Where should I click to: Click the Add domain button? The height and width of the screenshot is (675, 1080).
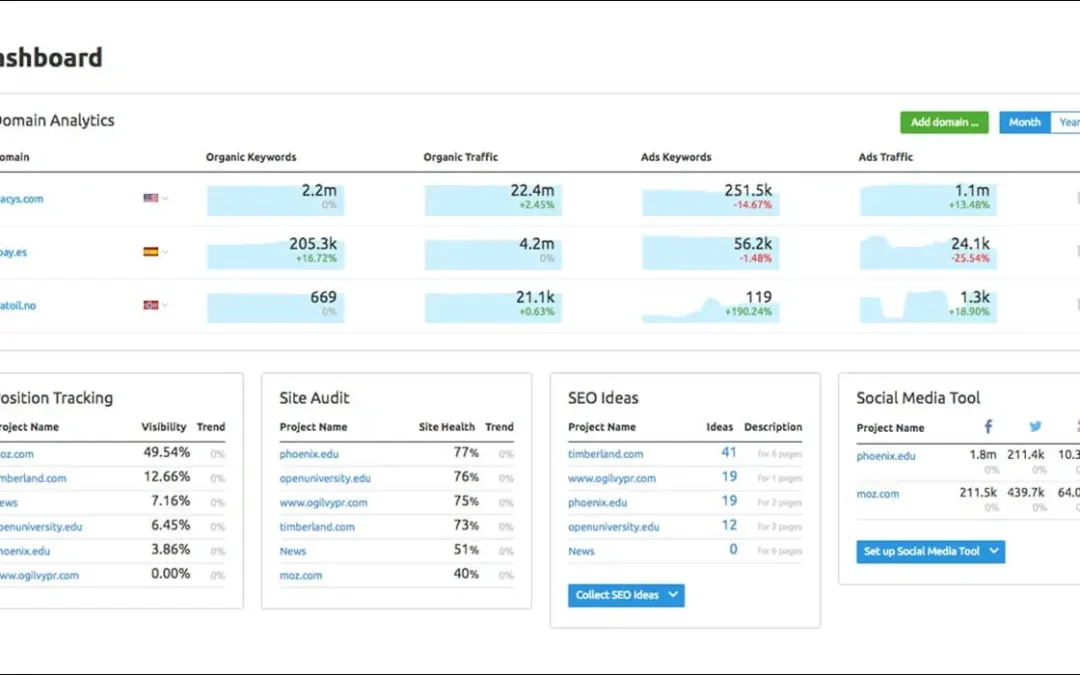tap(944, 123)
